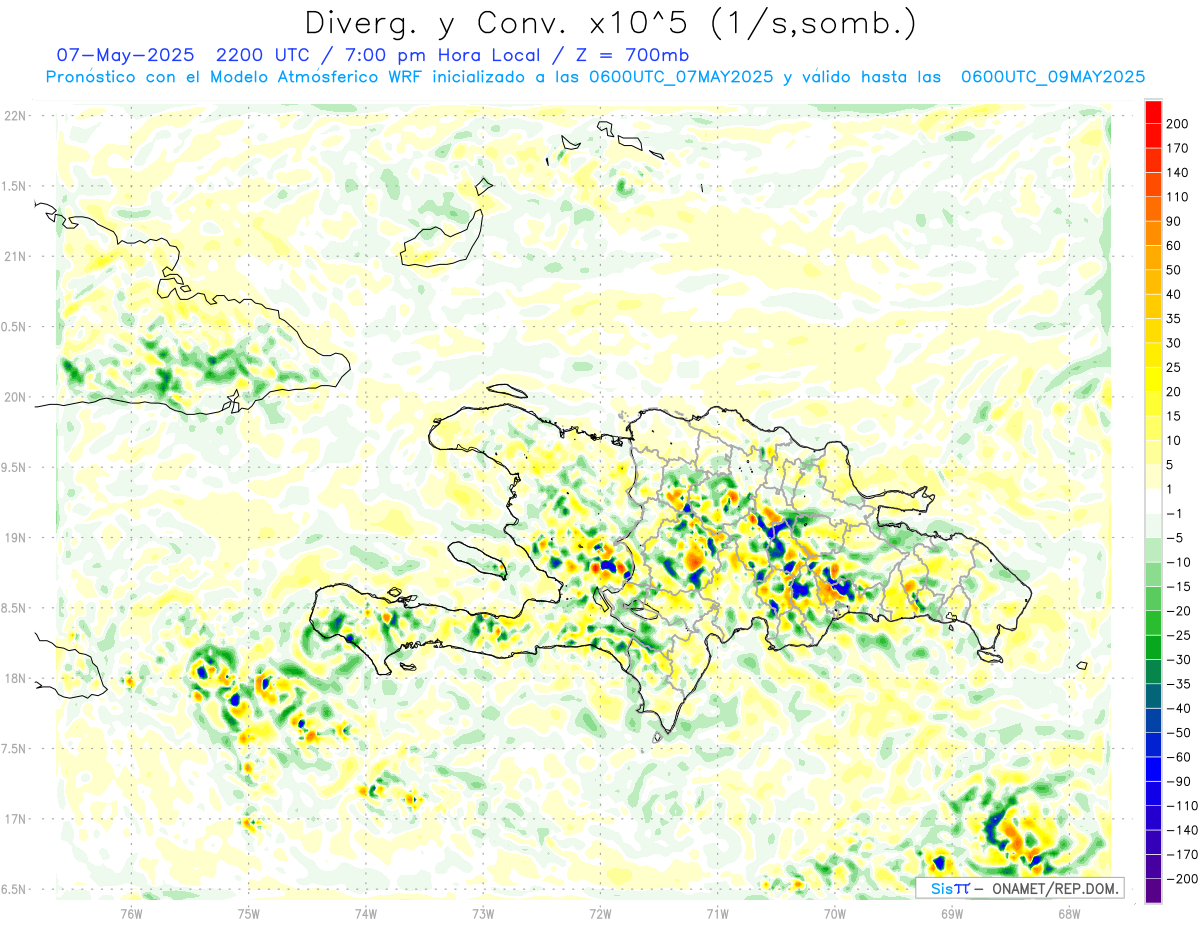Click the "75W" longitude label
Viewport: 1200px width, 927px height.
pos(249,913)
